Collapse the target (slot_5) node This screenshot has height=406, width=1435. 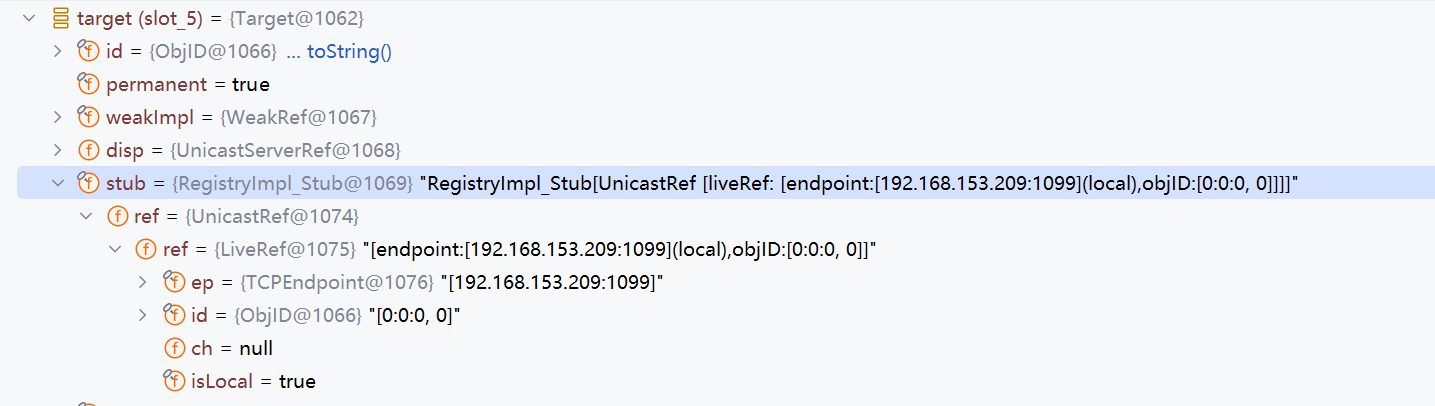click(29, 18)
